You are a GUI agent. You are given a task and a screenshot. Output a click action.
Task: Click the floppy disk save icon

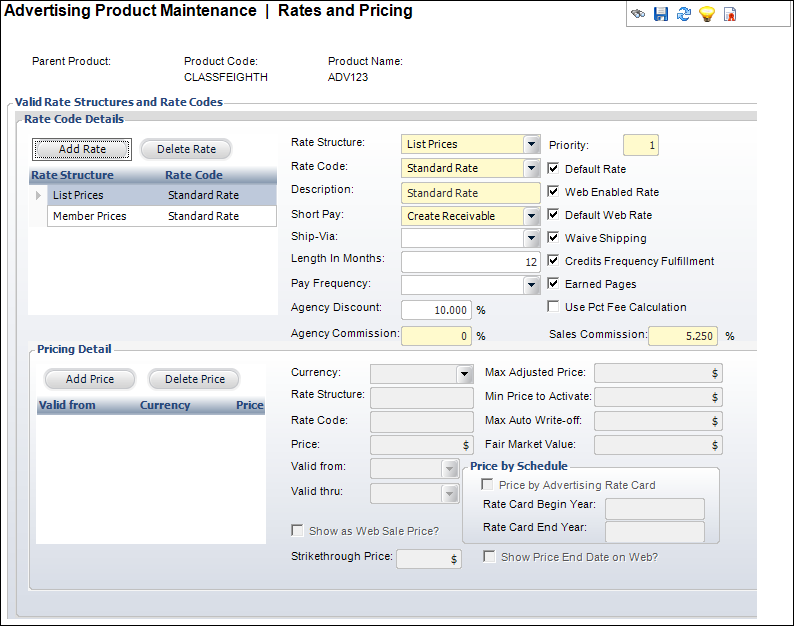(660, 14)
